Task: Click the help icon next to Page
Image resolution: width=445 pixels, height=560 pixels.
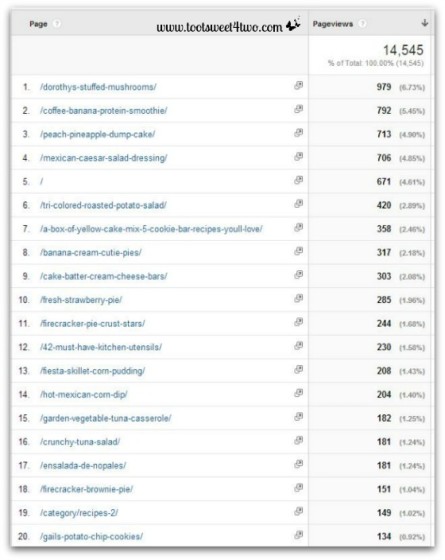Action: [x=57, y=24]
